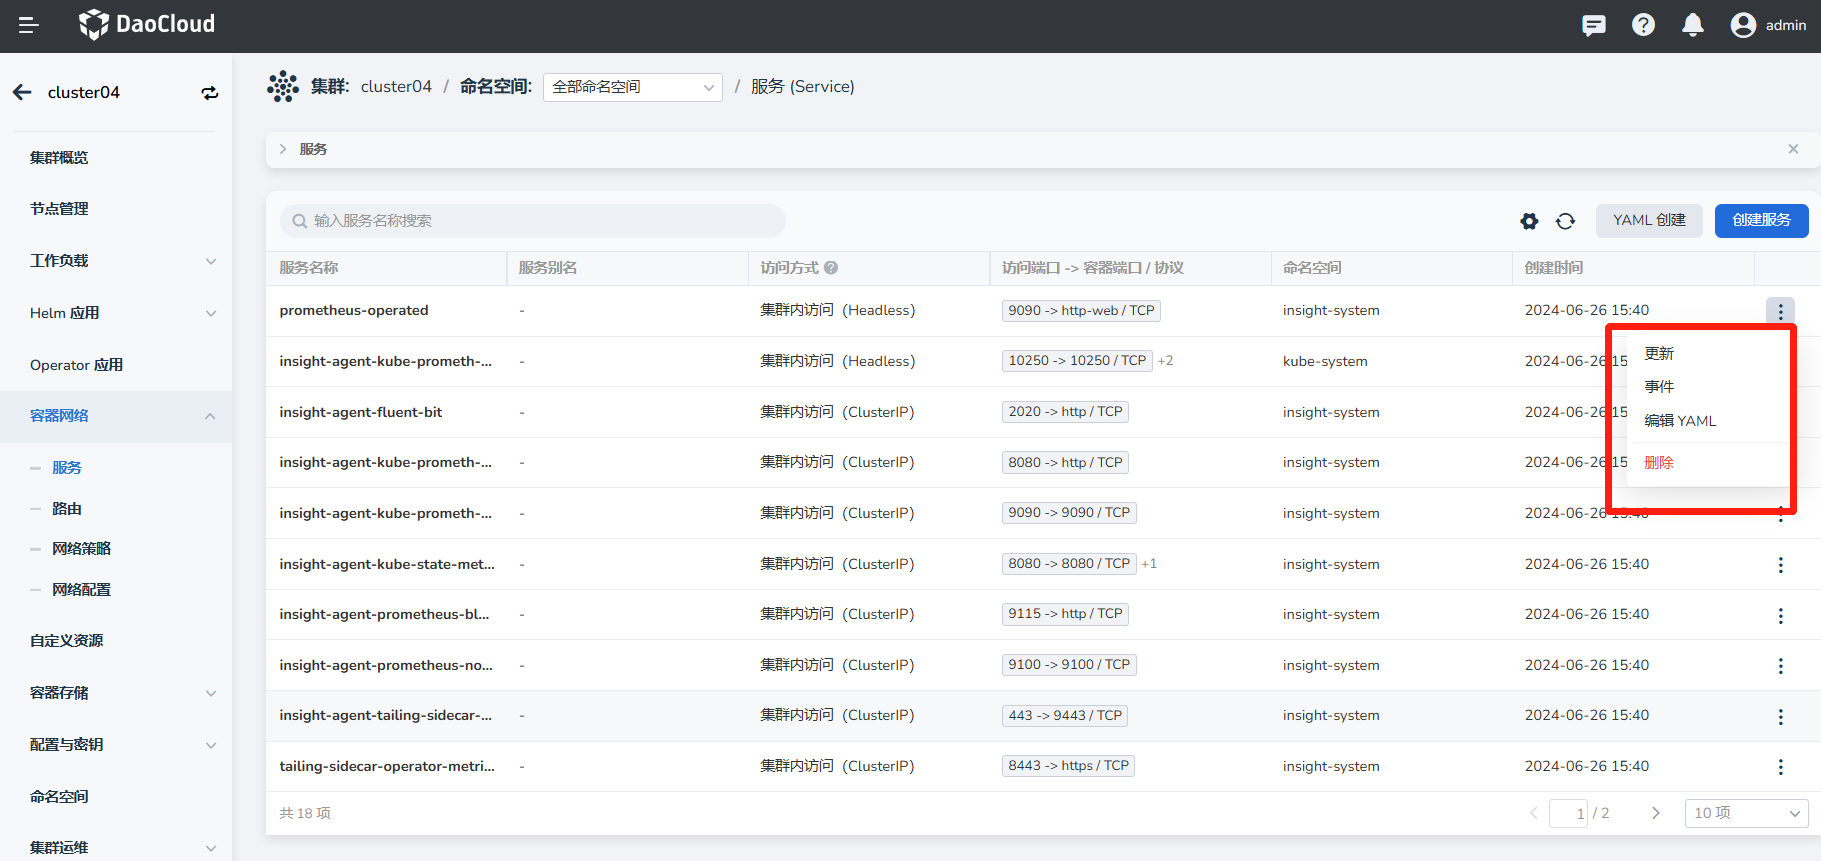This screenshot has height=861, width=1821.
Task: Select 编辑 YAML from the context menu
Action: pyautogui.click(x=1680, y=421)
